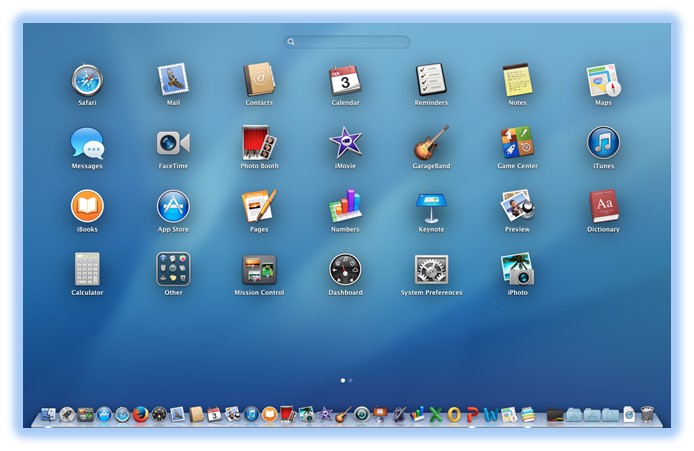Open Calendar from the Launchpad grid
Screen dimensions: 694x451
click(345, 80)
